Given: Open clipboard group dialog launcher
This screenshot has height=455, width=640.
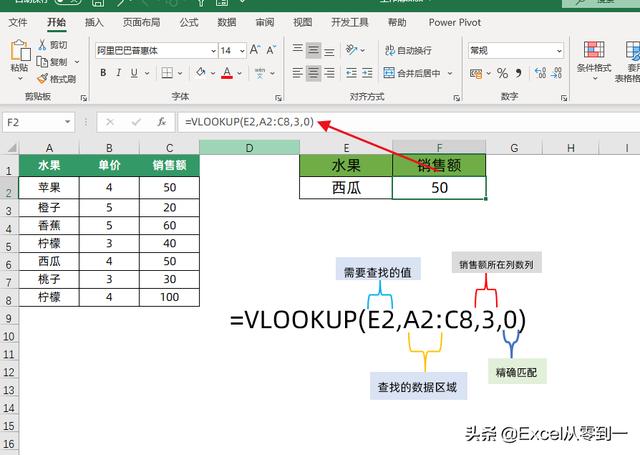Looking at the screenshot, I should (x=84, y=98).
